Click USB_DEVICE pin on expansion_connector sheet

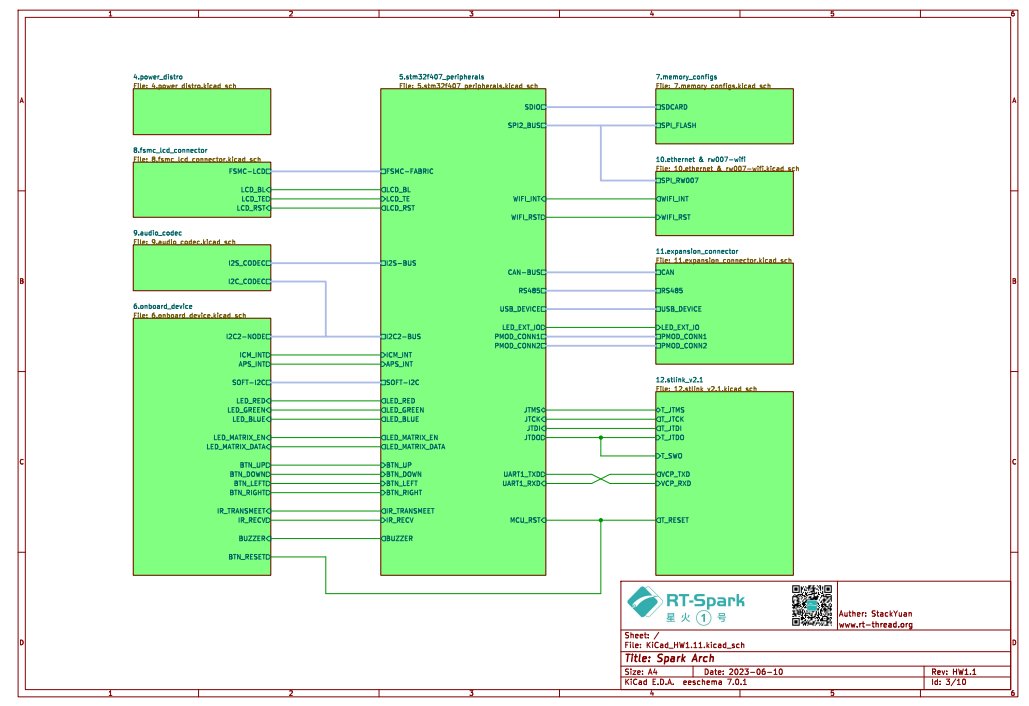682,309
